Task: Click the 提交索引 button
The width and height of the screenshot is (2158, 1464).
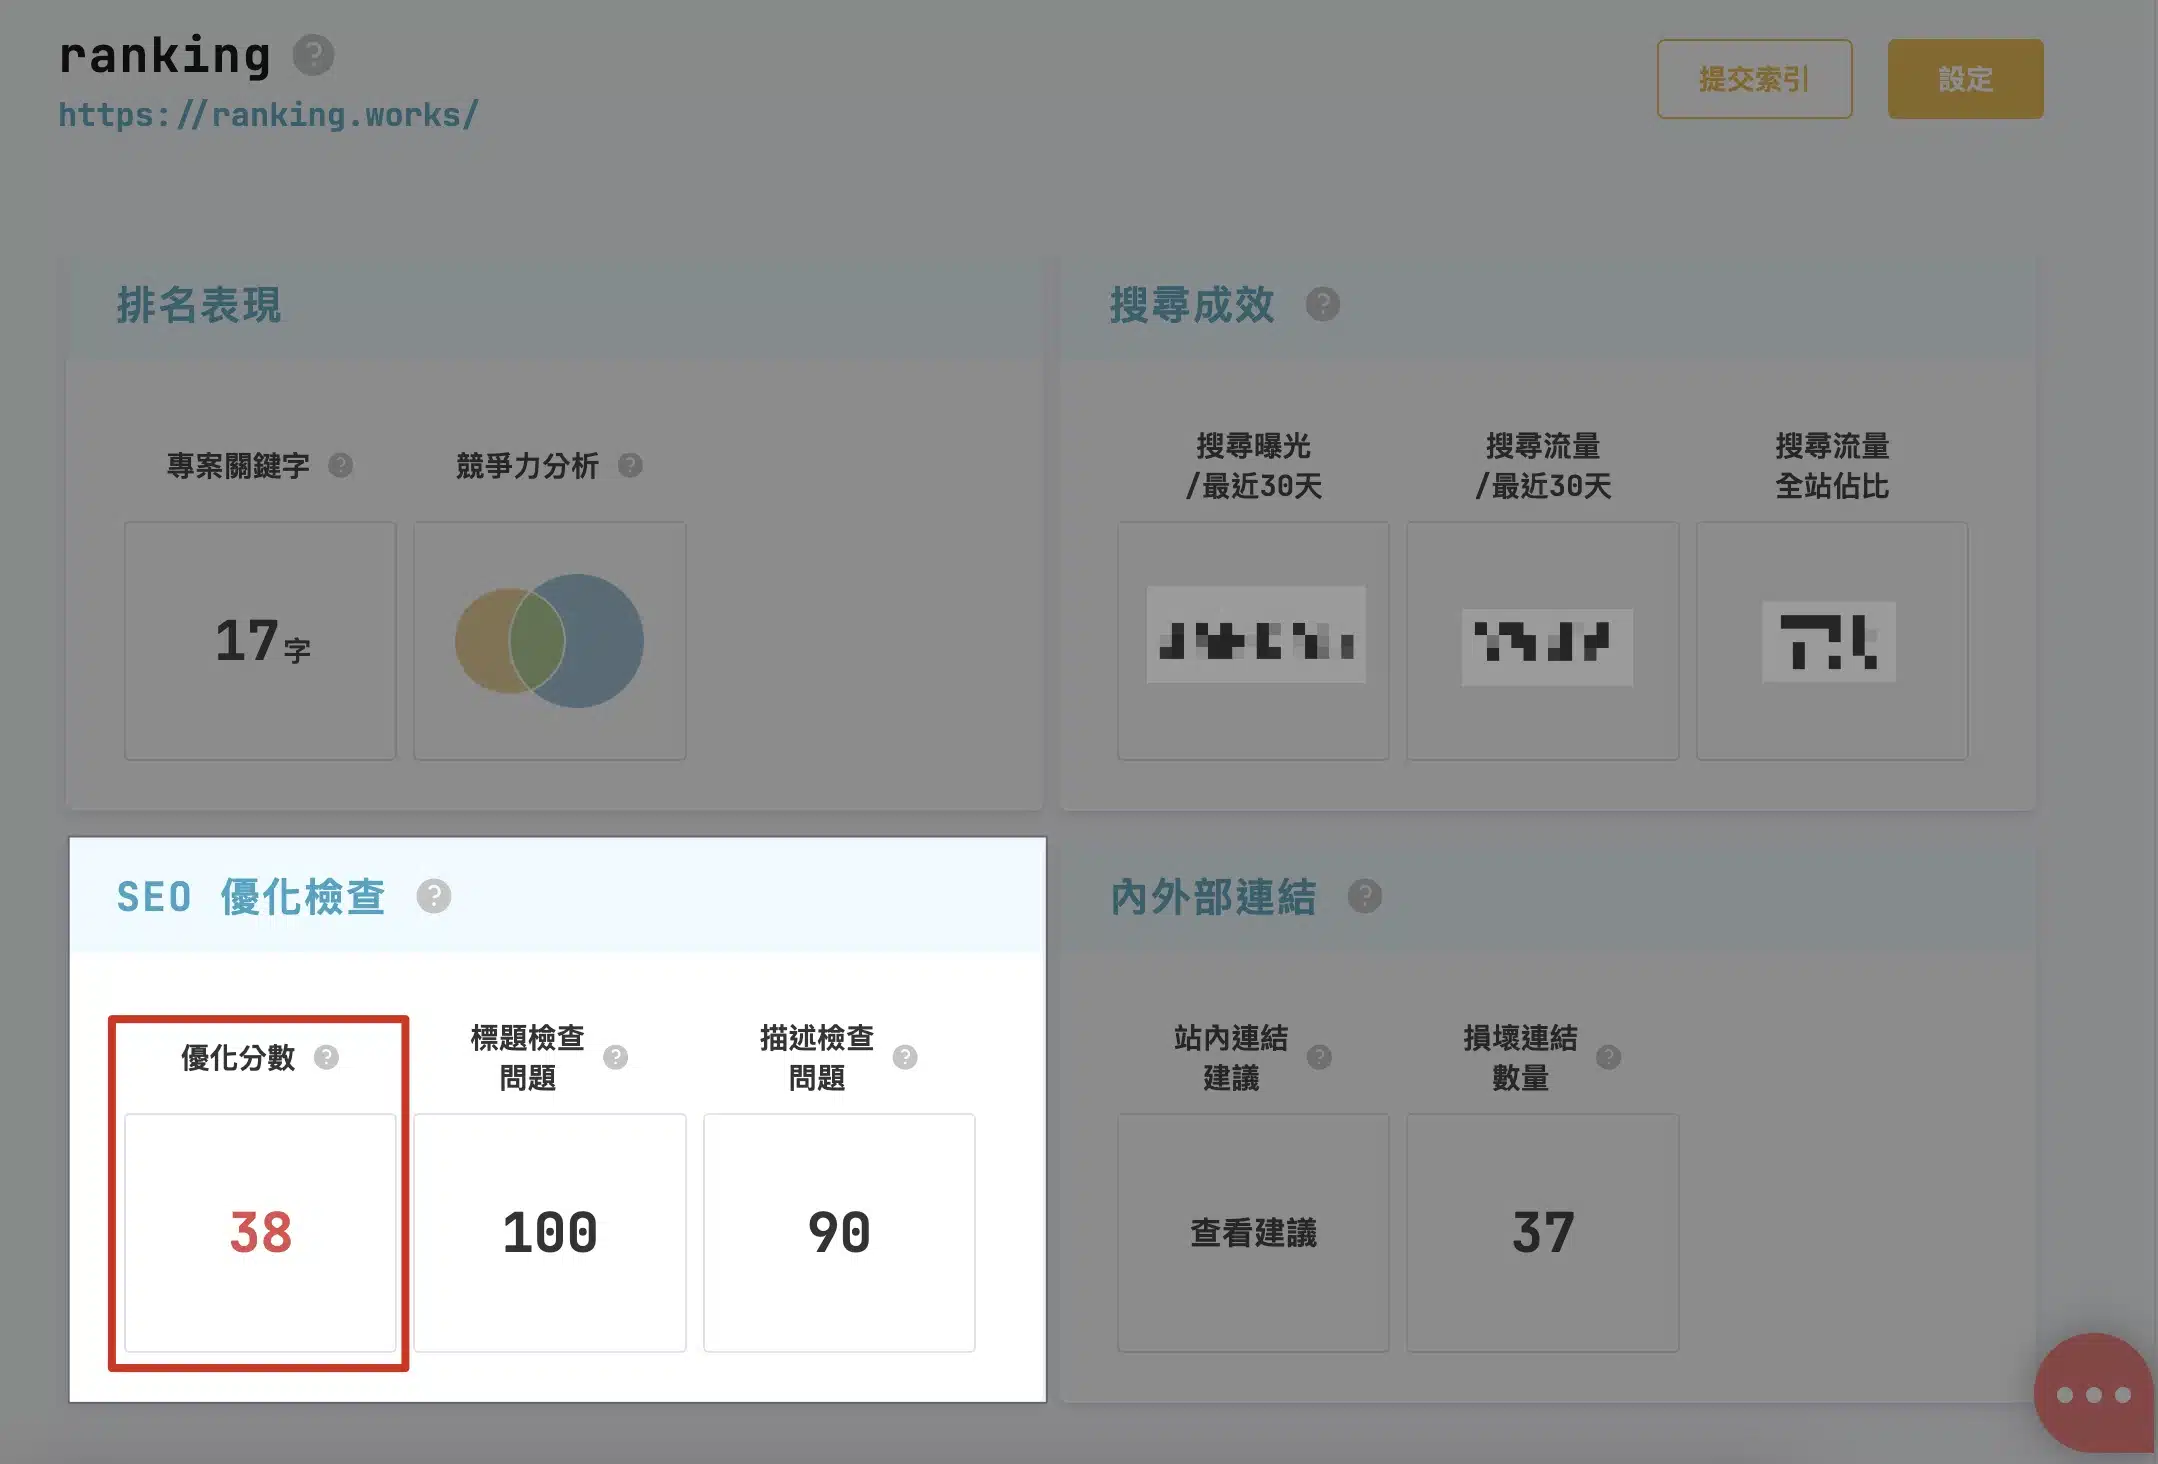Action: [x=1754, y=79]
